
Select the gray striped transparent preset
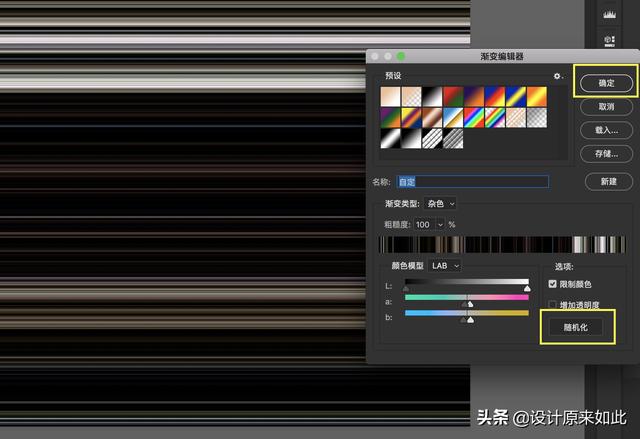click(453, 138)
